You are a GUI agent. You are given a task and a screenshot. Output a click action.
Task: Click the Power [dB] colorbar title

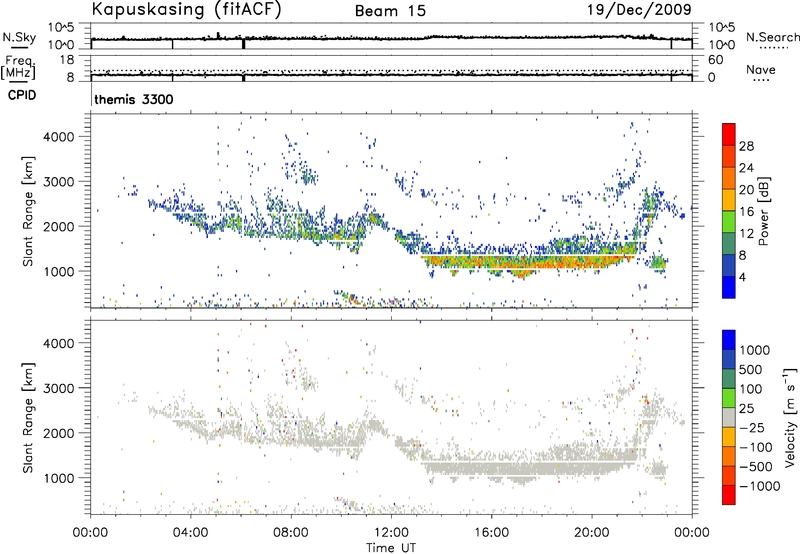(x=763, y=211)
